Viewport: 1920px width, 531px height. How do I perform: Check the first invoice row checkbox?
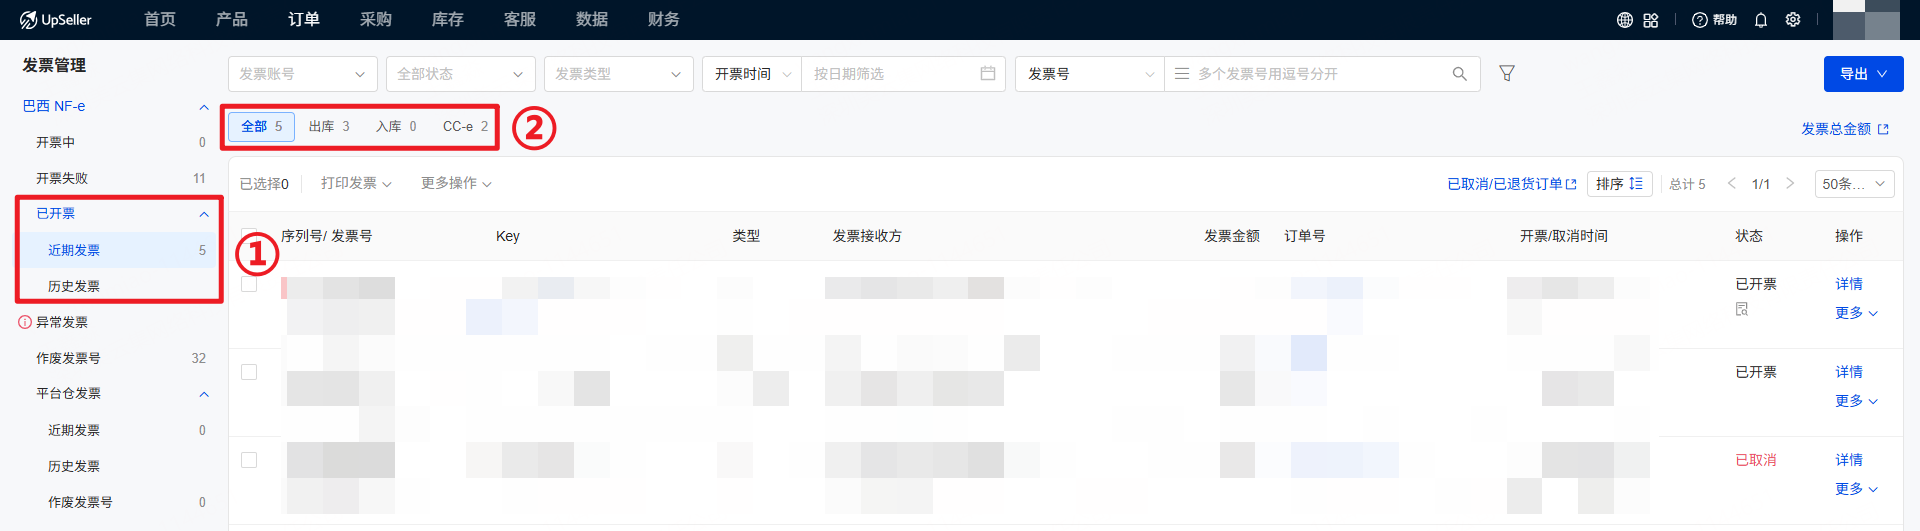[249, 284]
